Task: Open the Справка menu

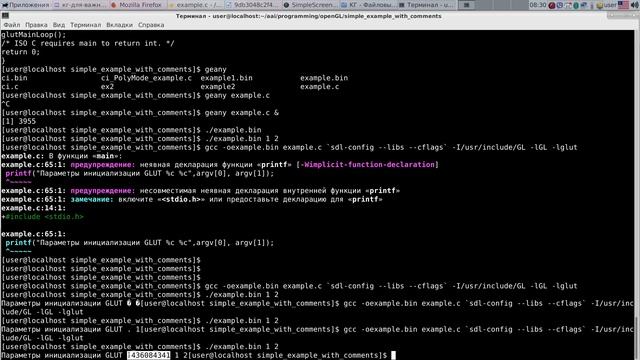Action: pos(151,25)
